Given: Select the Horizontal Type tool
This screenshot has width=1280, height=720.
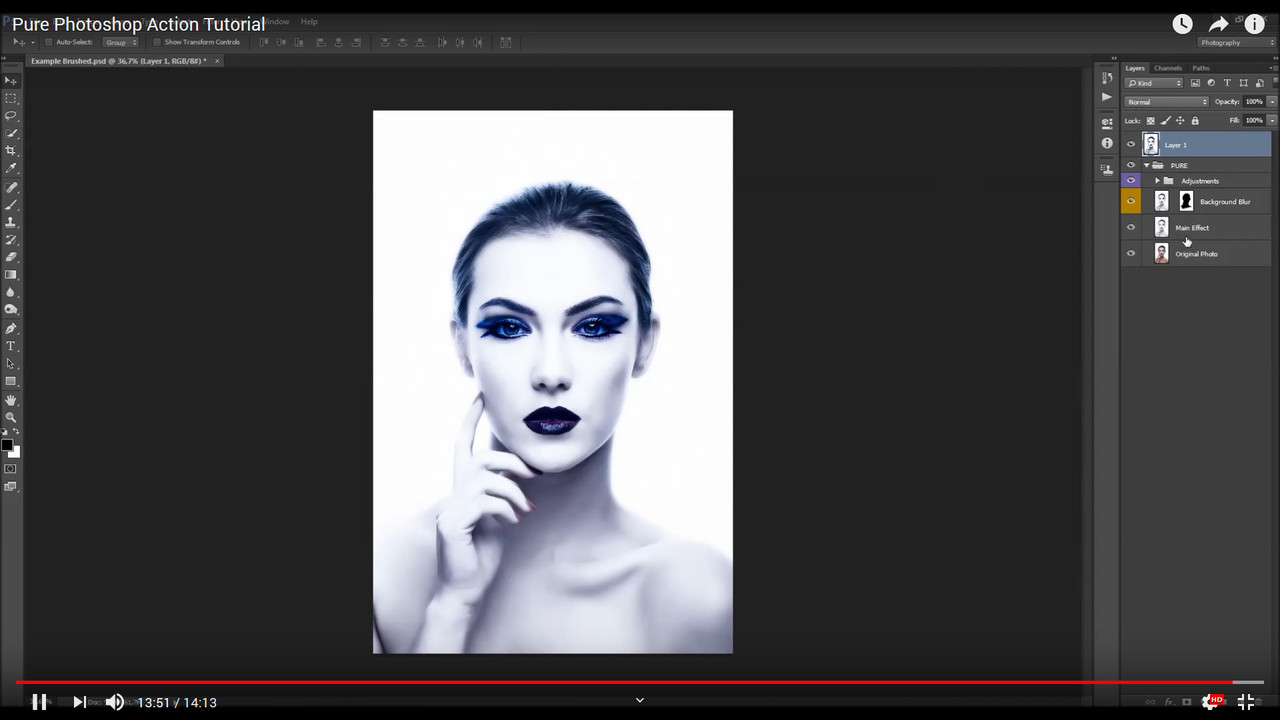Looking at the screenshot, I should [x=11, y=346].
